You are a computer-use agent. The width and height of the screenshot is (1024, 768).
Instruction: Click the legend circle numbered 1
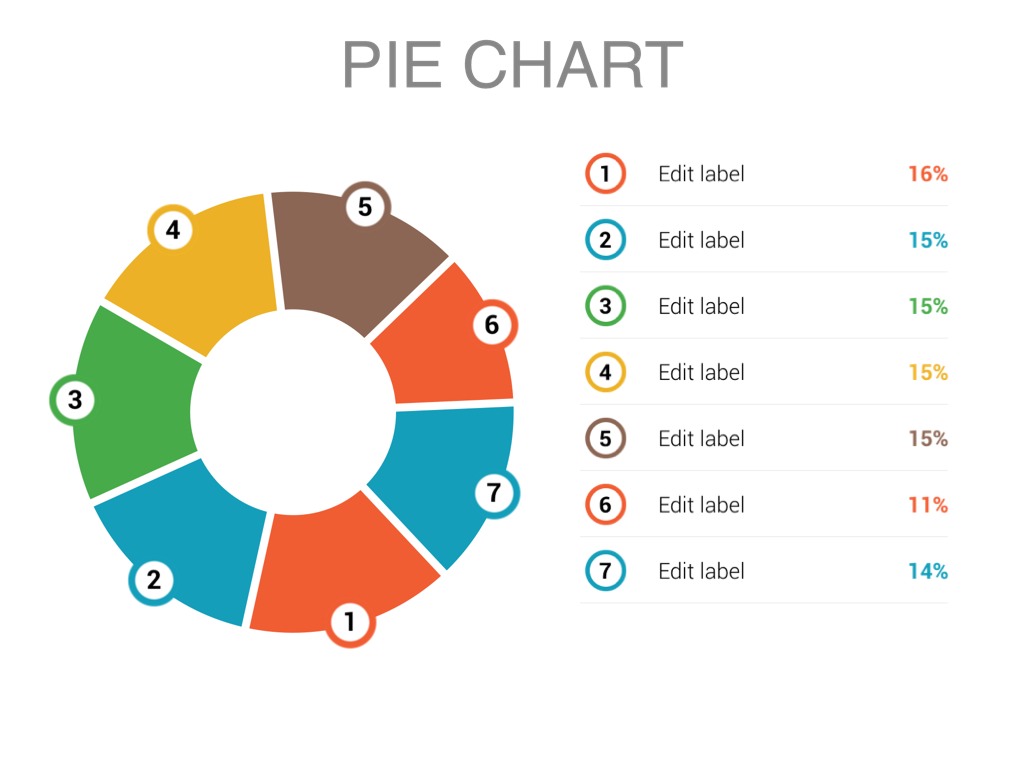605,174
